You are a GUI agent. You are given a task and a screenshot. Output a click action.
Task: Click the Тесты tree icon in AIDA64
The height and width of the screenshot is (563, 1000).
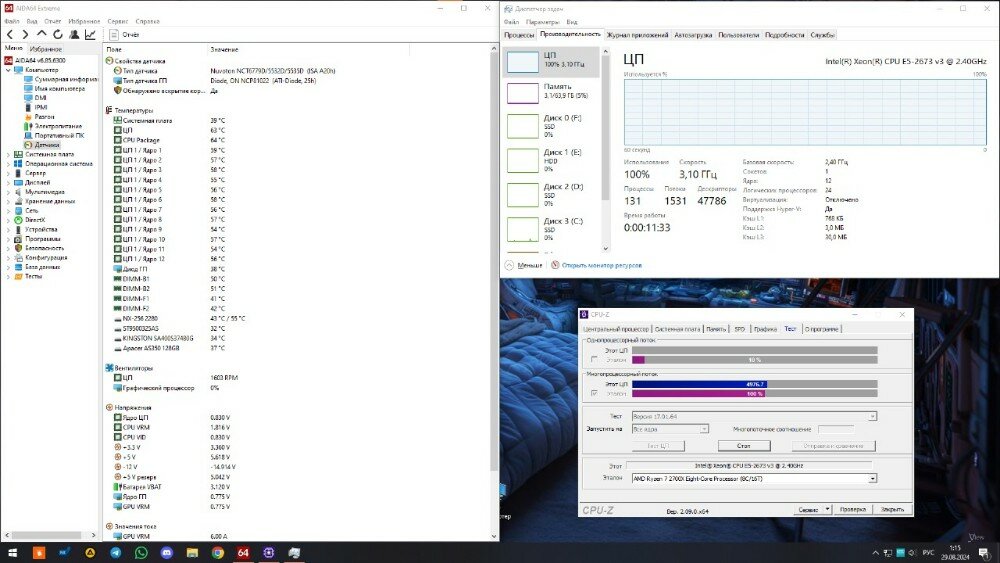(18, 276)
